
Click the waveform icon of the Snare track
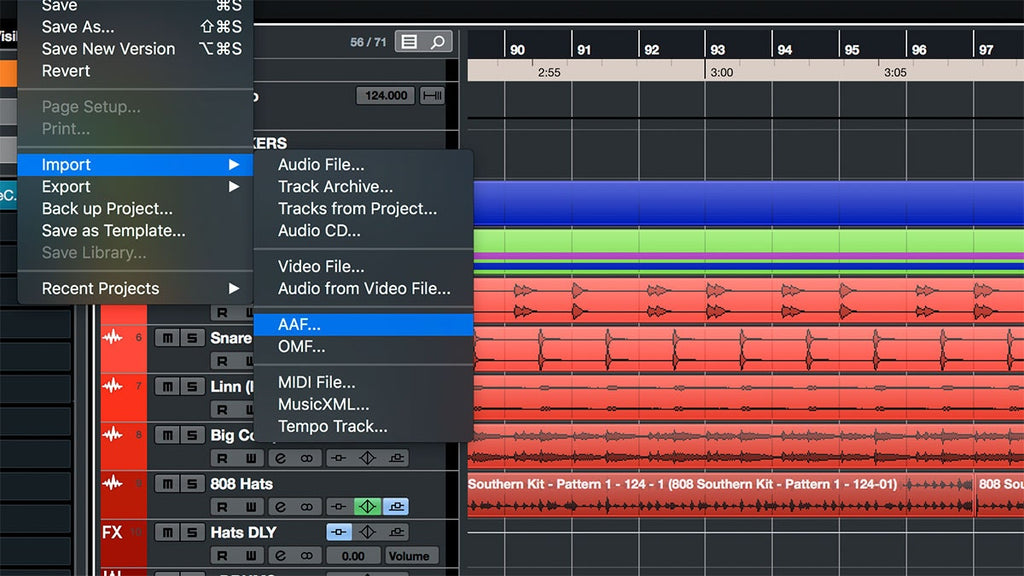112,338
